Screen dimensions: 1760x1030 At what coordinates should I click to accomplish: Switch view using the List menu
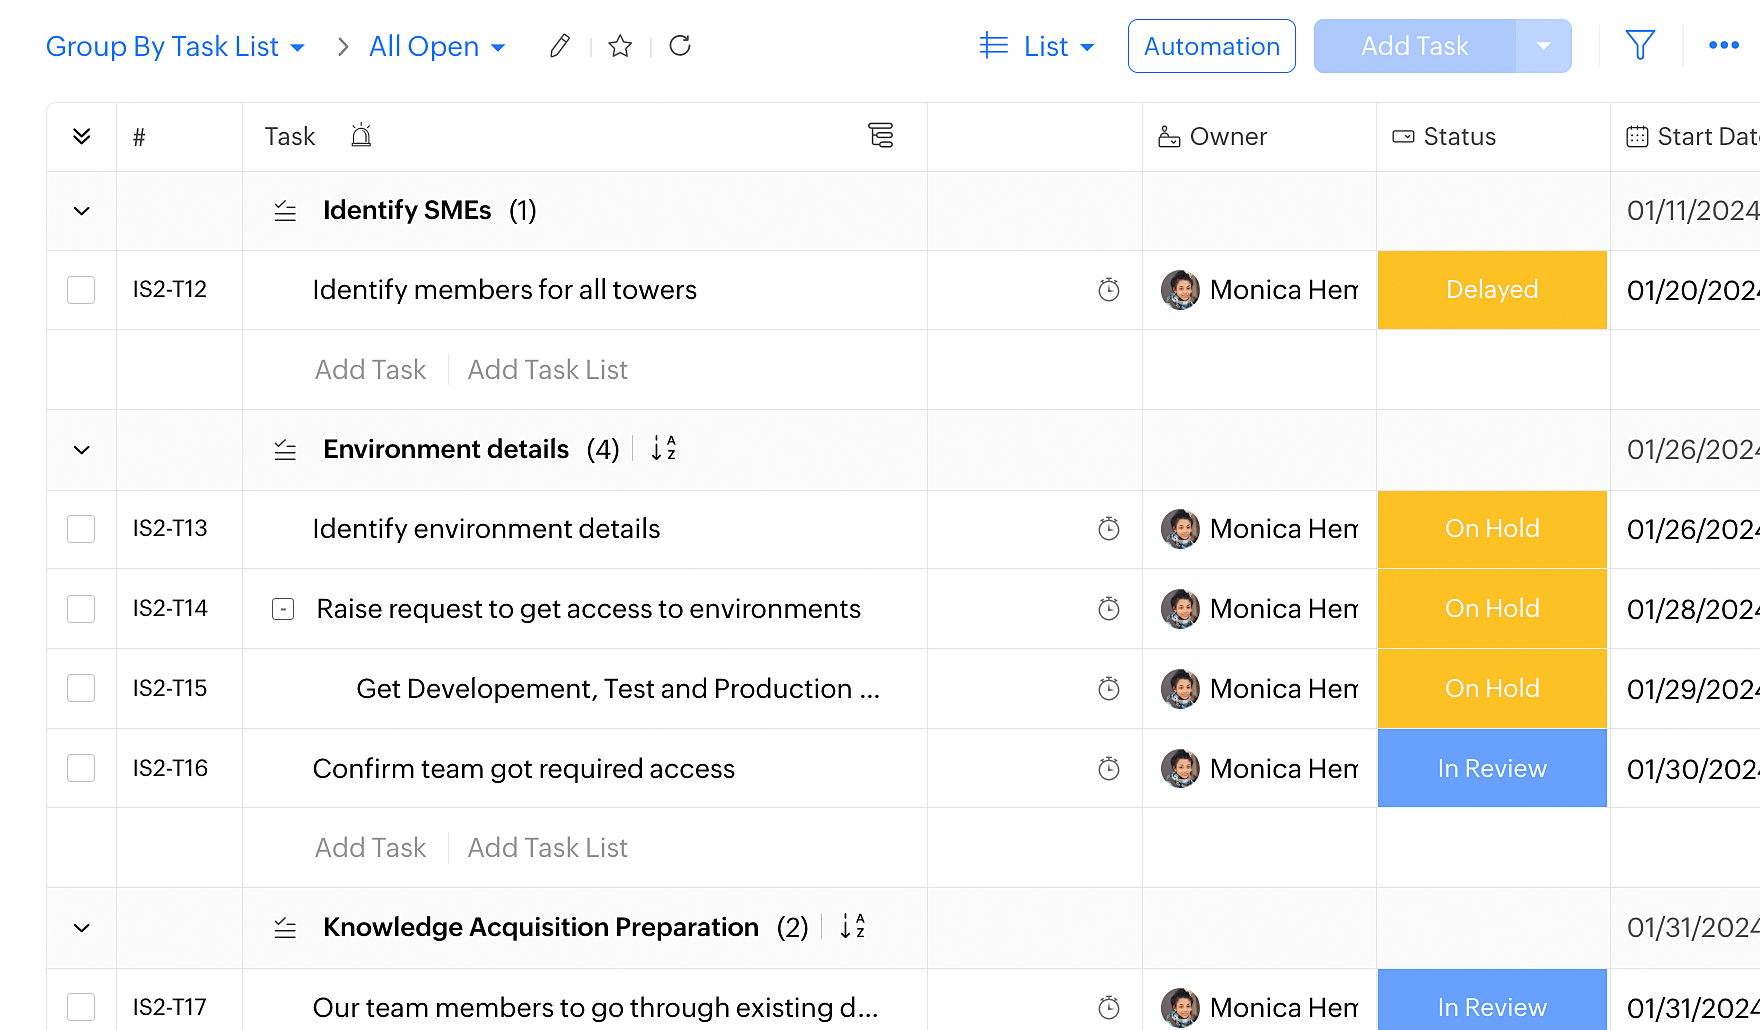1038,47
